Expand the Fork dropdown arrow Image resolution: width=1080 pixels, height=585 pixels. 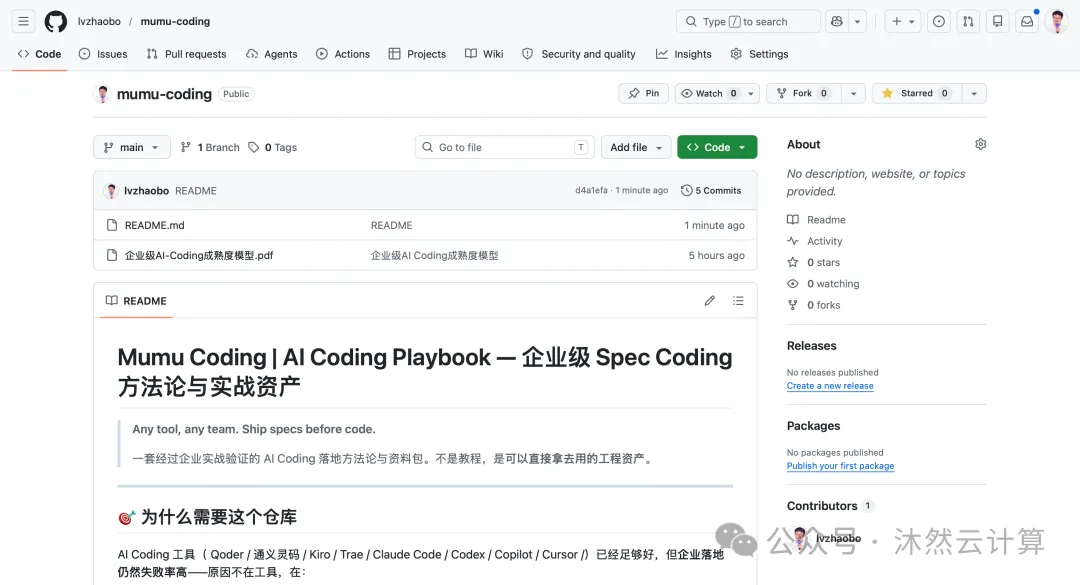853,93
